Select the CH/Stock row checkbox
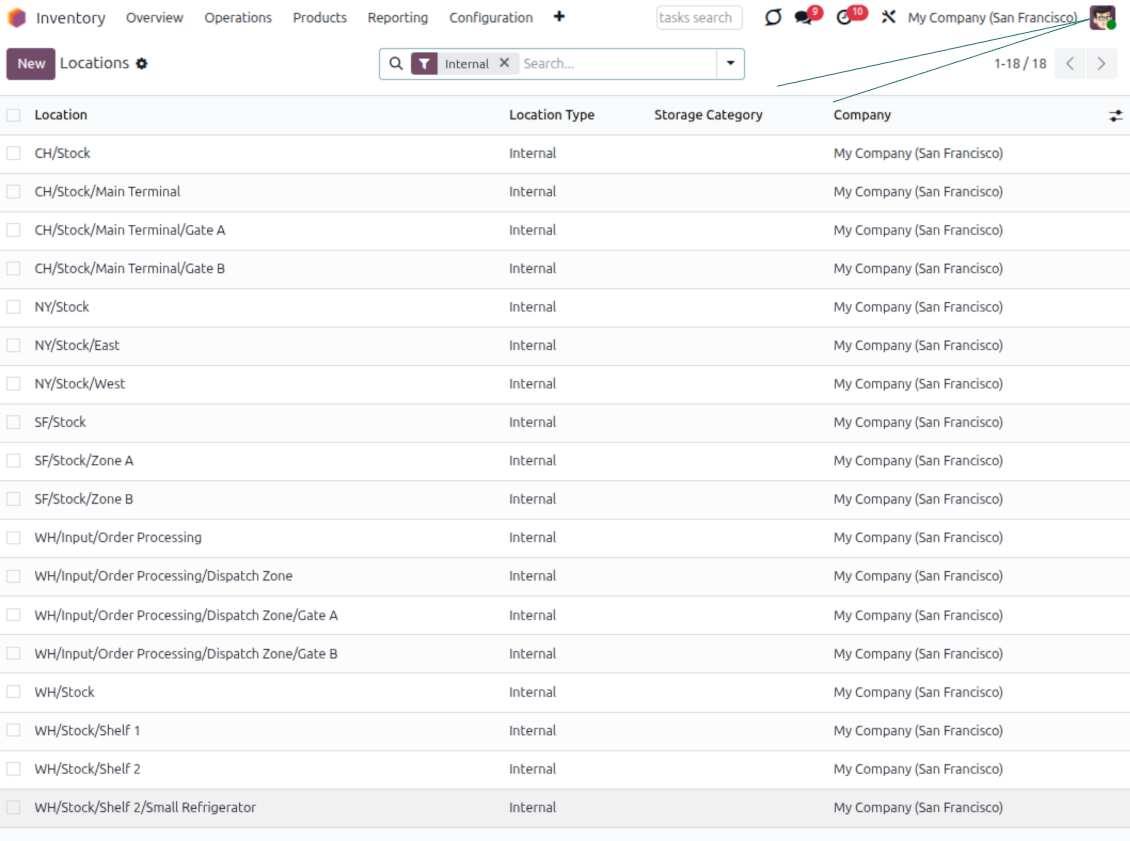This screenshot has height=841, width=1130. (x=14, y=153)
